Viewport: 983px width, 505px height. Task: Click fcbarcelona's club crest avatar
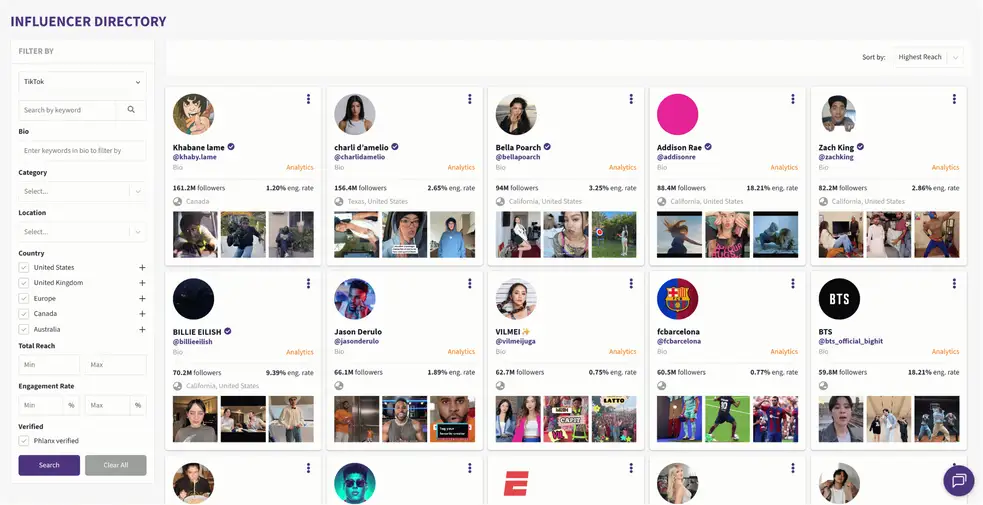coord(677,299)
